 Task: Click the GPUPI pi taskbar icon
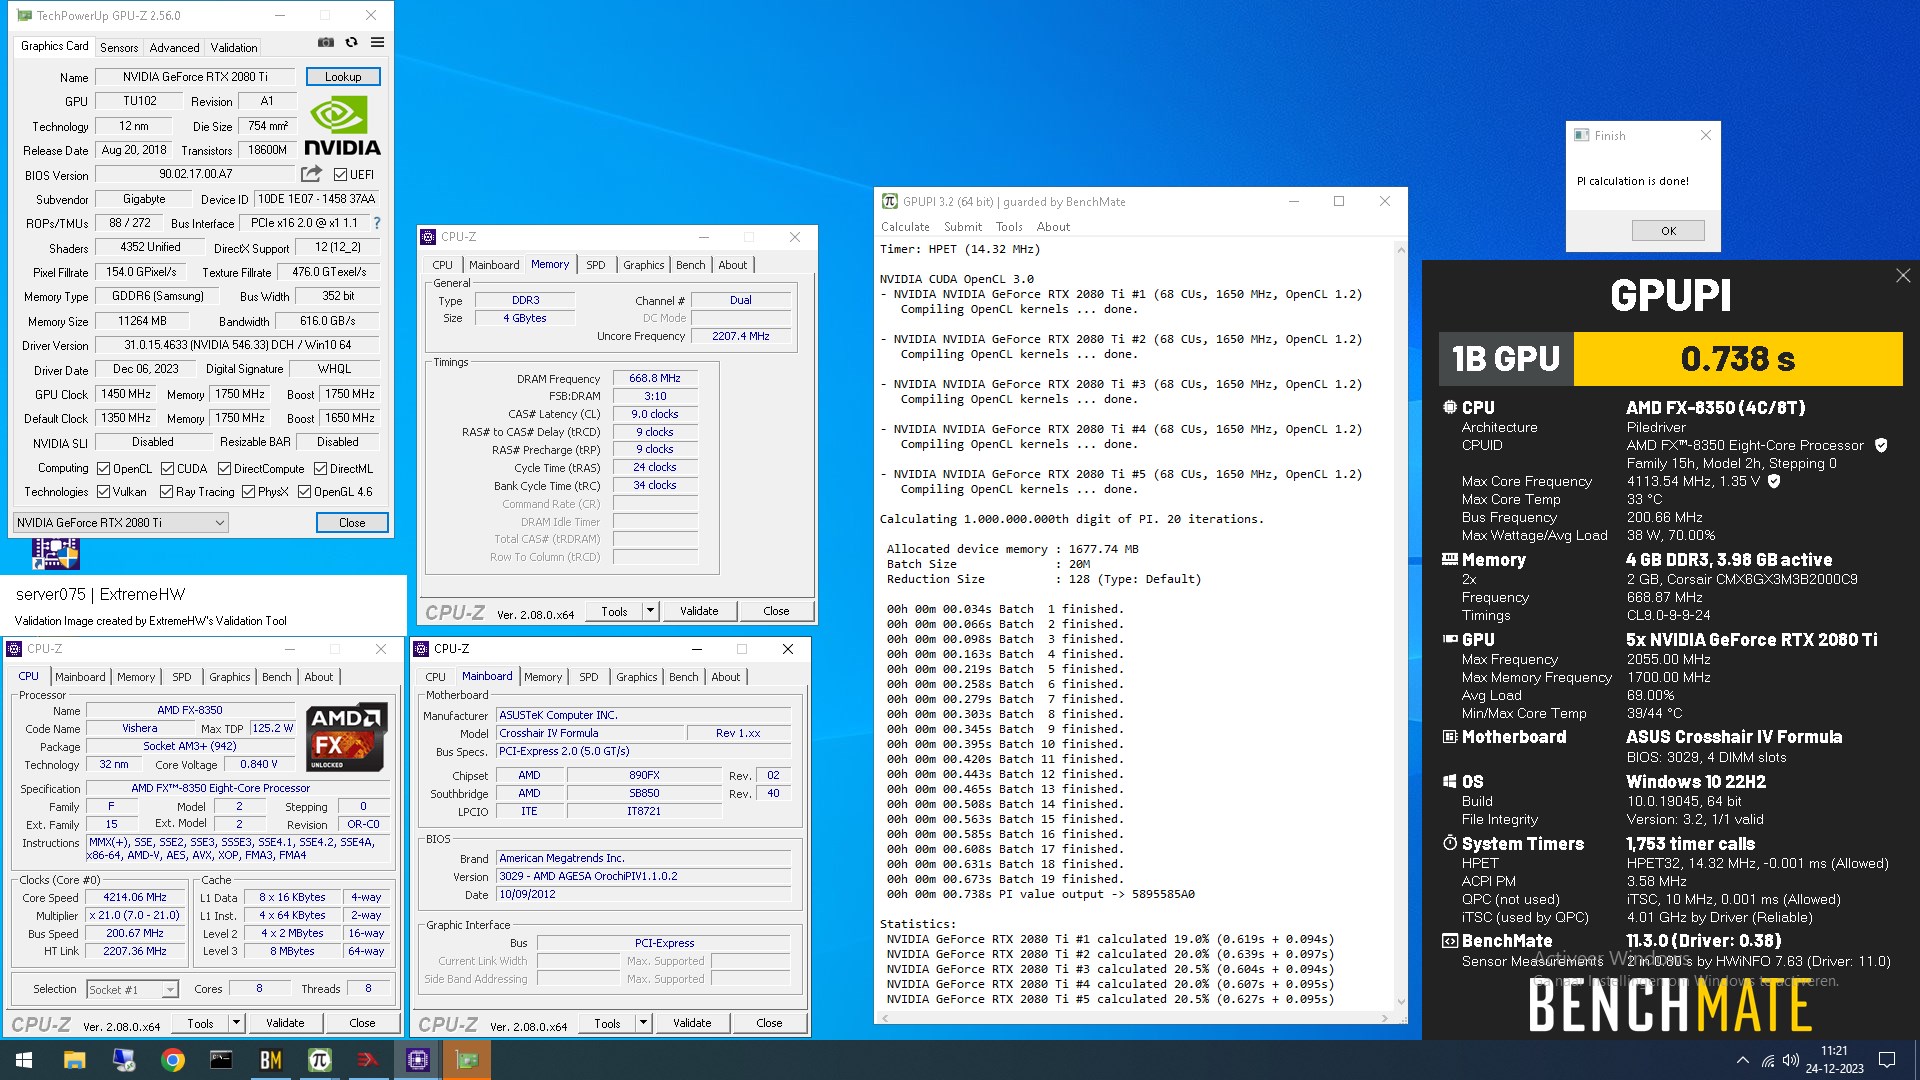pos(320,1060)
